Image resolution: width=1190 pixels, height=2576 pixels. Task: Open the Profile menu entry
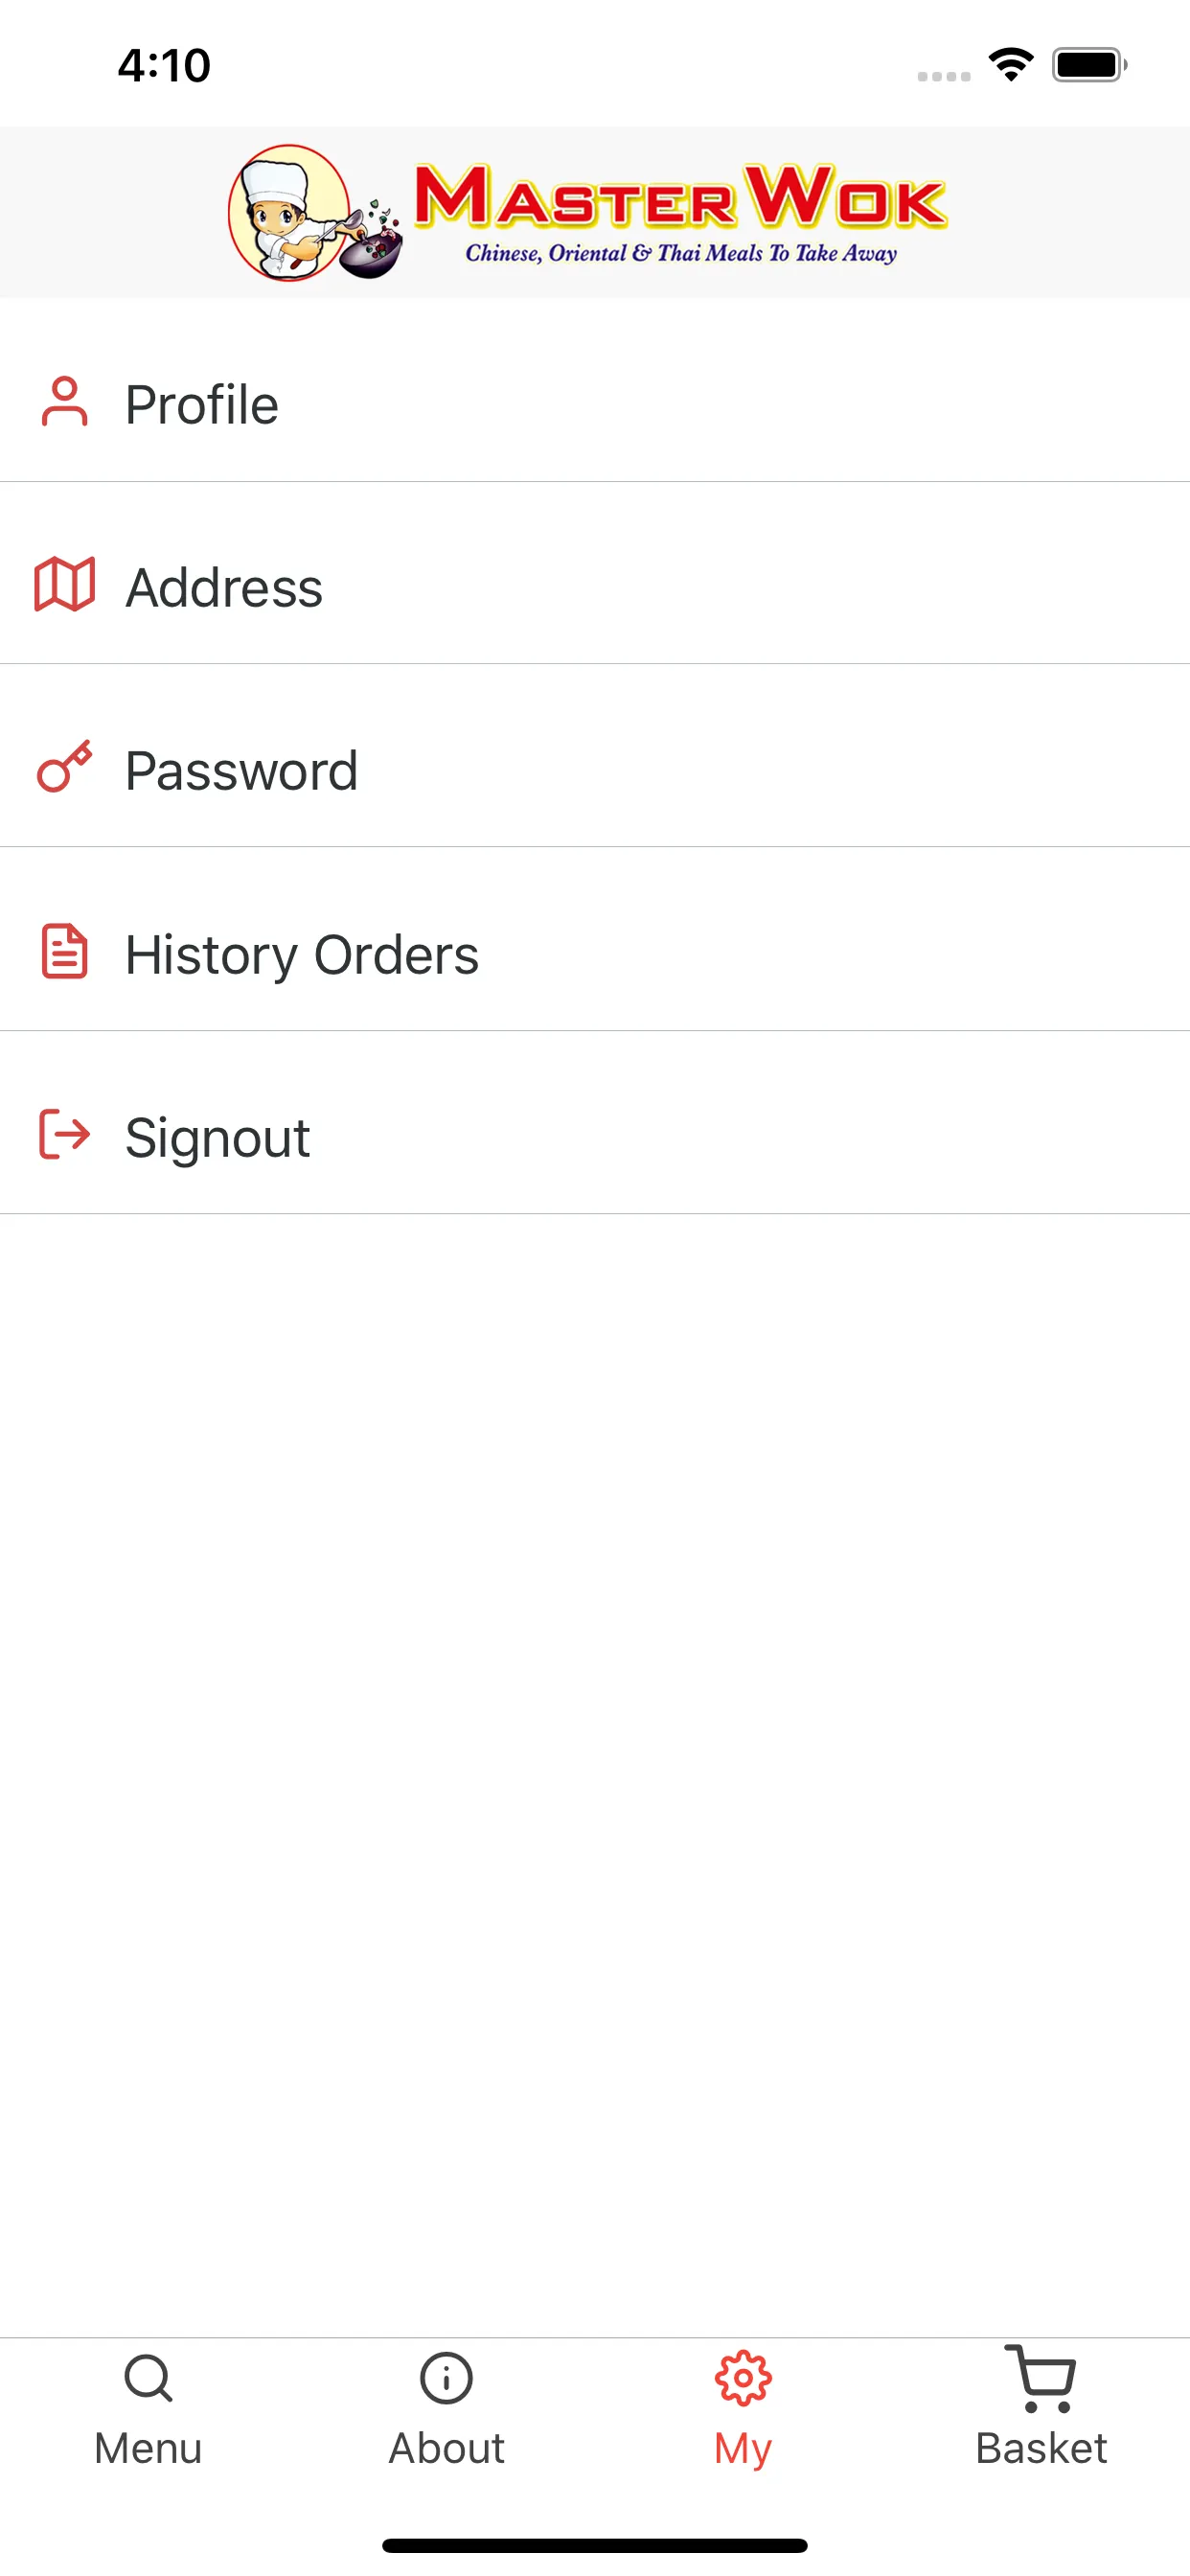point(202,405)
